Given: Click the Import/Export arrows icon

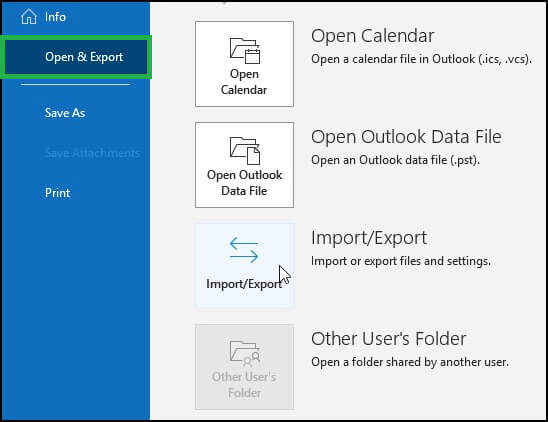Looking at the screenshot, I should [244, 250].
